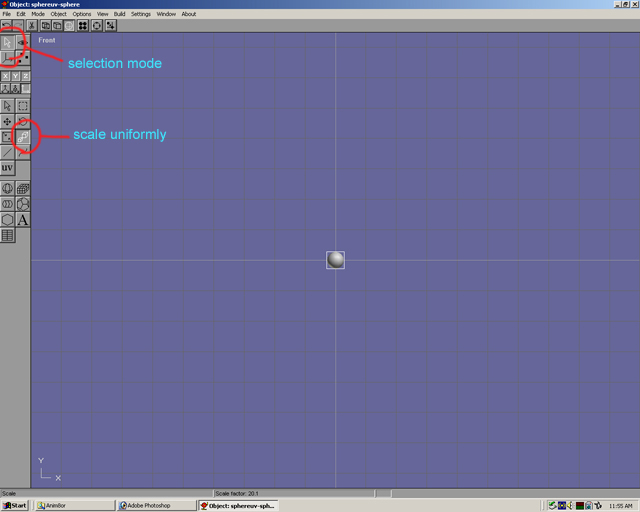This screenshot has width=640, height=512.
Task: Click the Redo arrow icon
Action: tap(18, 26)
